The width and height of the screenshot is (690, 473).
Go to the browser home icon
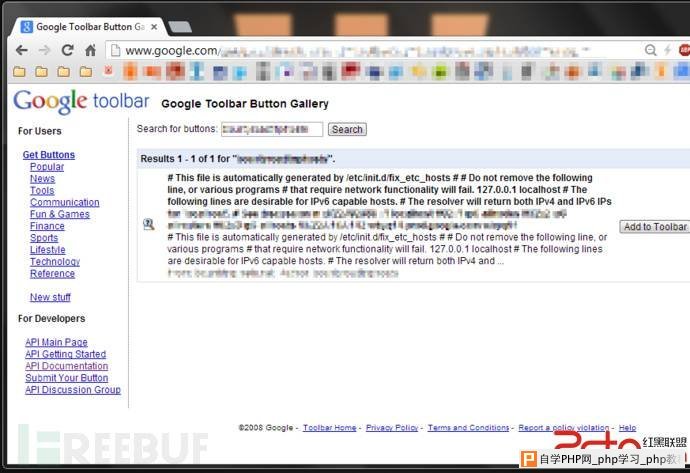click(x=91, y=50)
